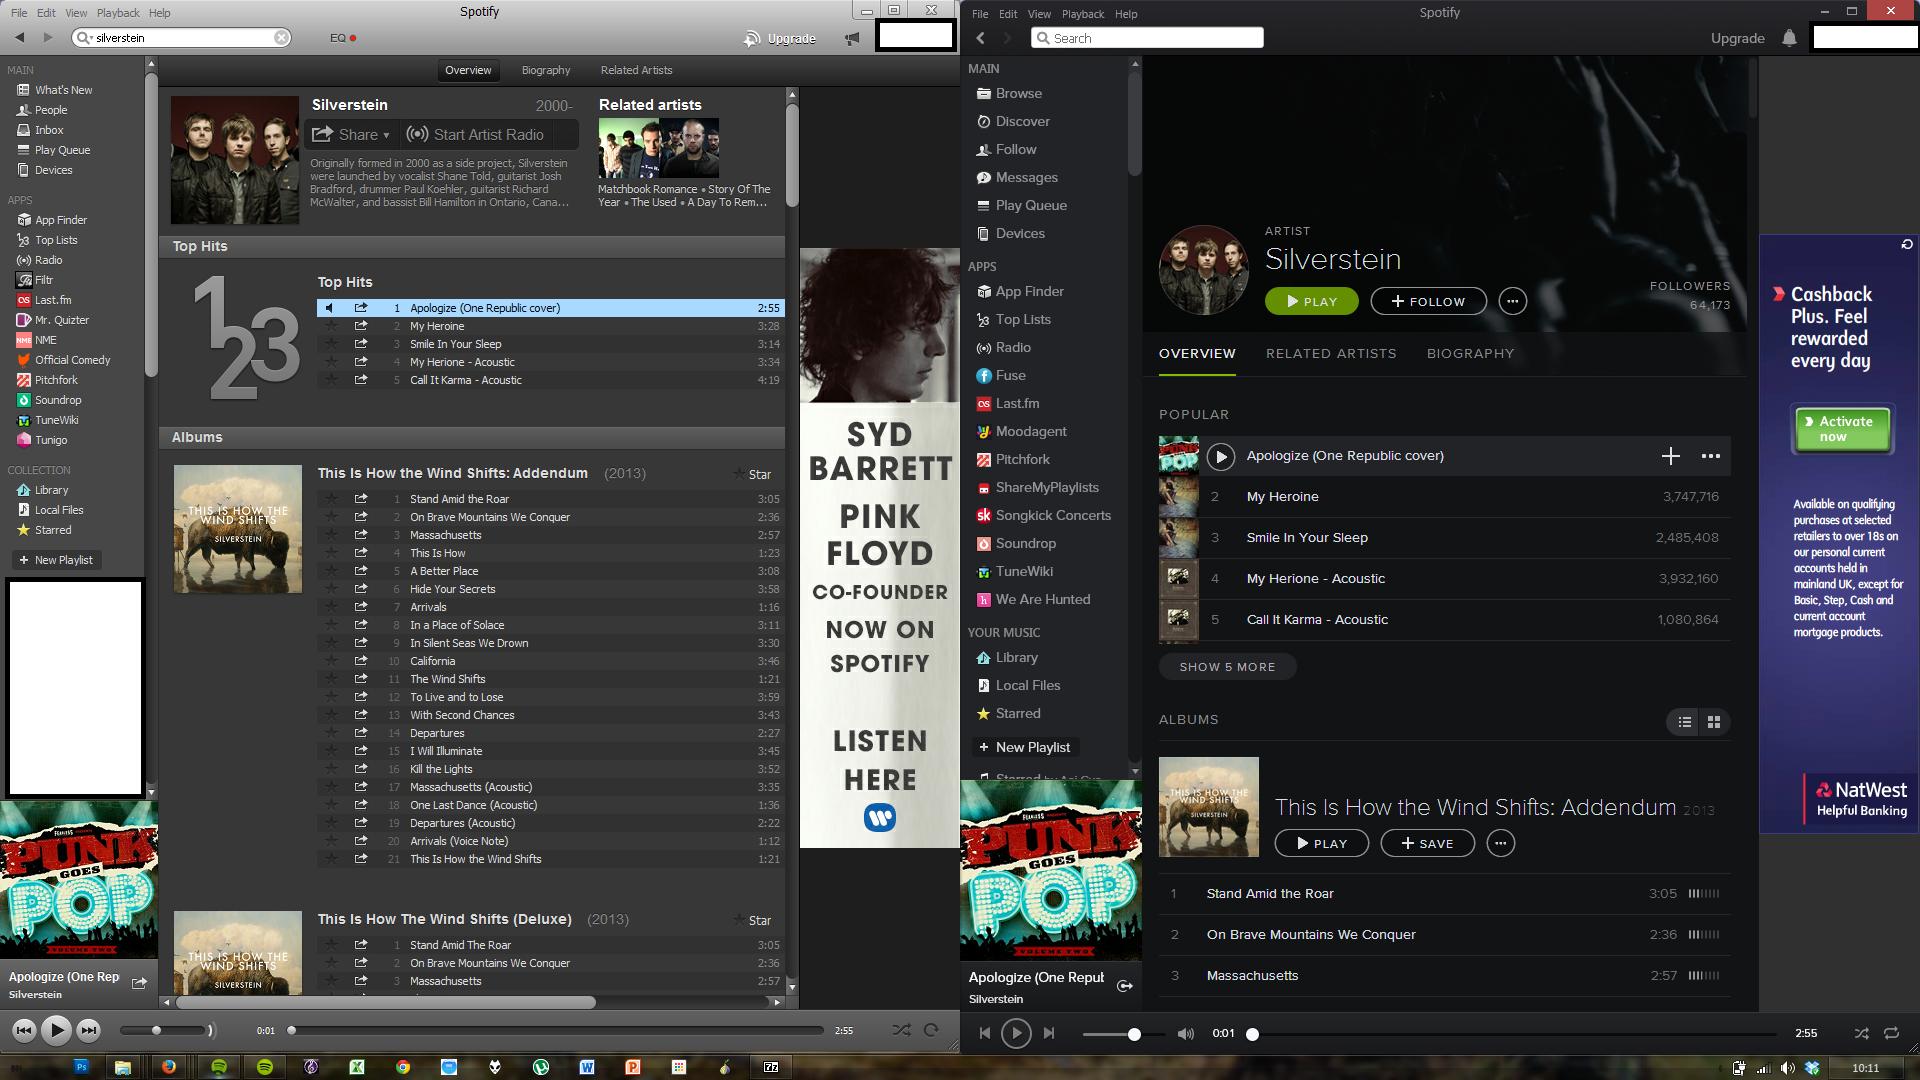Click Upgrade in right Spotify window

tap(1737, 38)
